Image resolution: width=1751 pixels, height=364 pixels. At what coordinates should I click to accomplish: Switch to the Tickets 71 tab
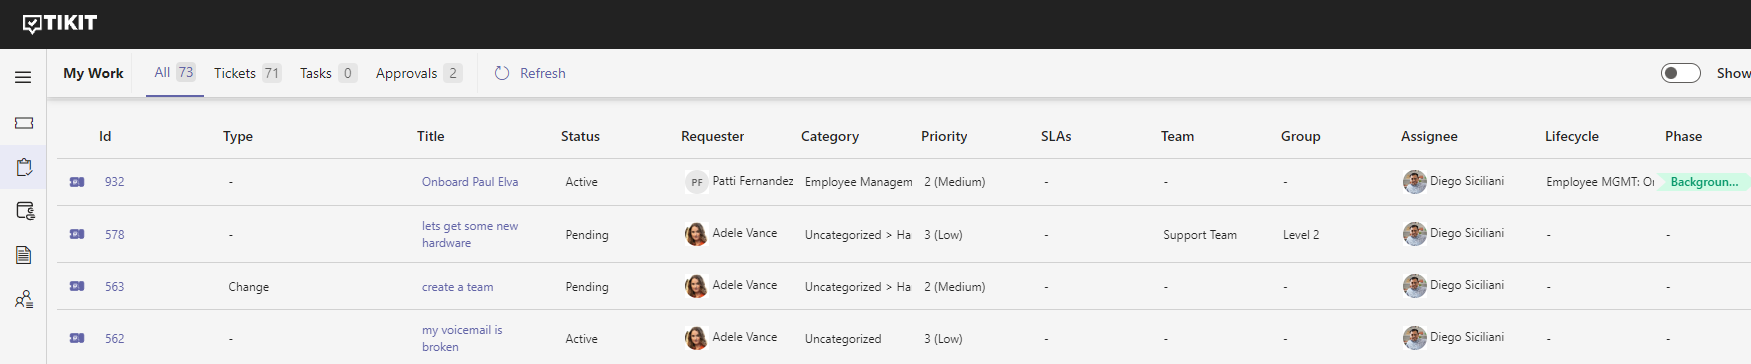247,73
